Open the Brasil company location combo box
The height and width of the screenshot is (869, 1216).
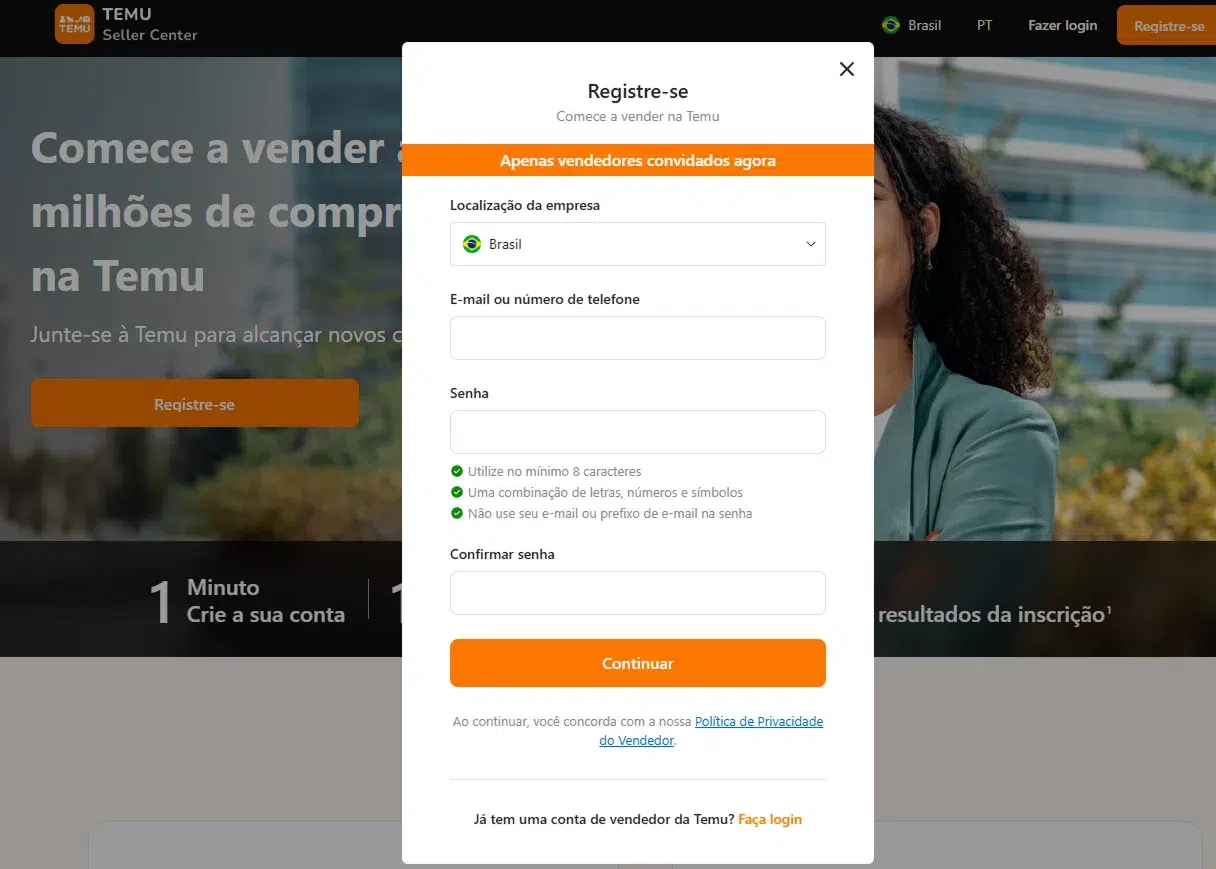(x=638, y=244)
